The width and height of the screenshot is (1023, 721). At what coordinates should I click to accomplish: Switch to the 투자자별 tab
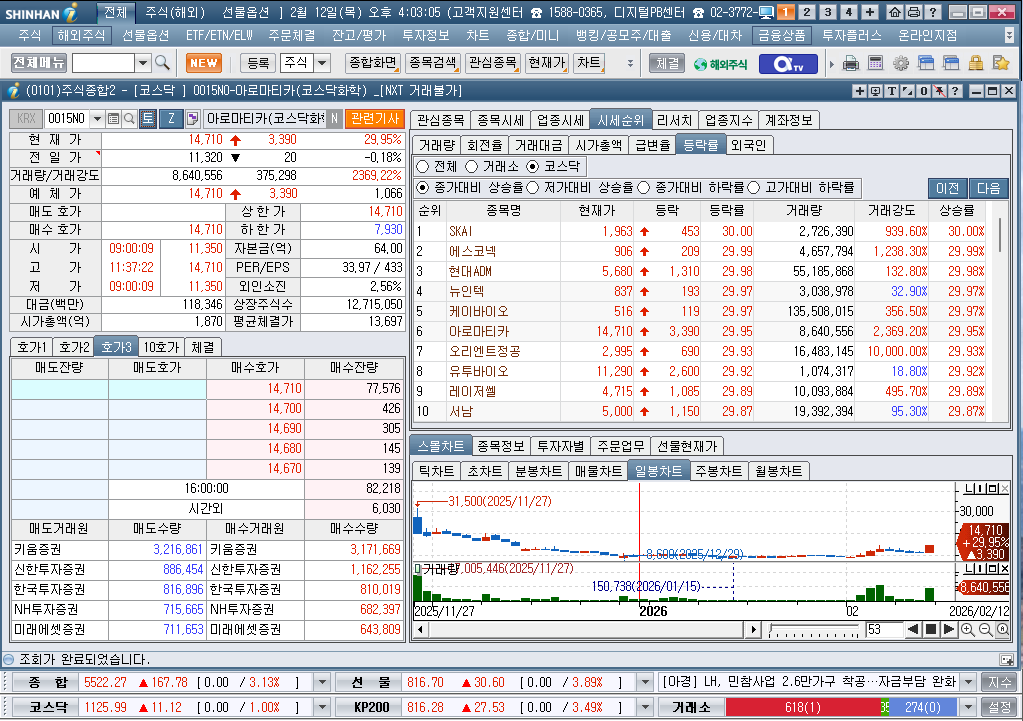pos(560,446)
